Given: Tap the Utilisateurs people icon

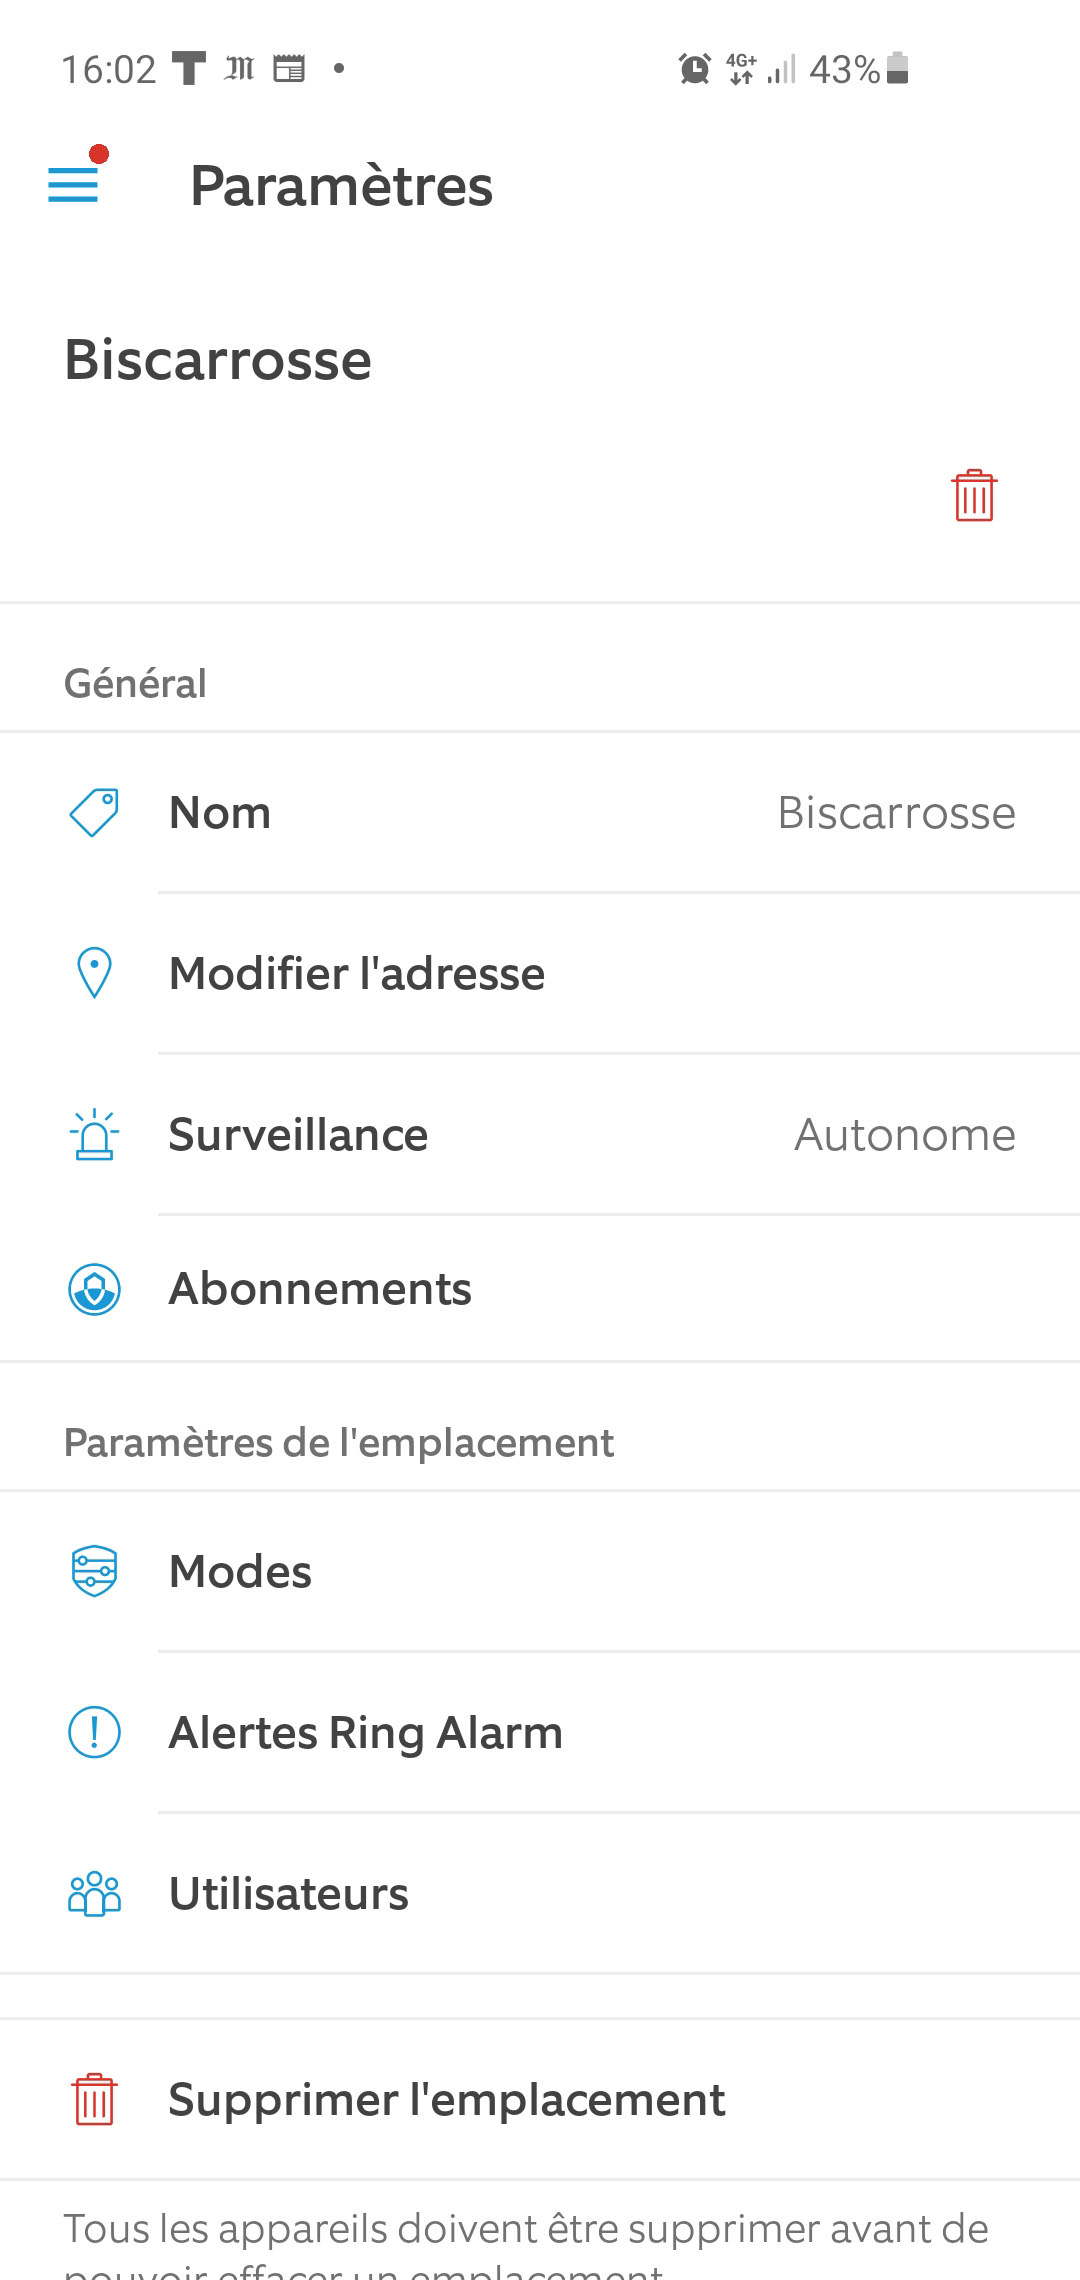Looking at the screenshot, I should point(94,1893).
